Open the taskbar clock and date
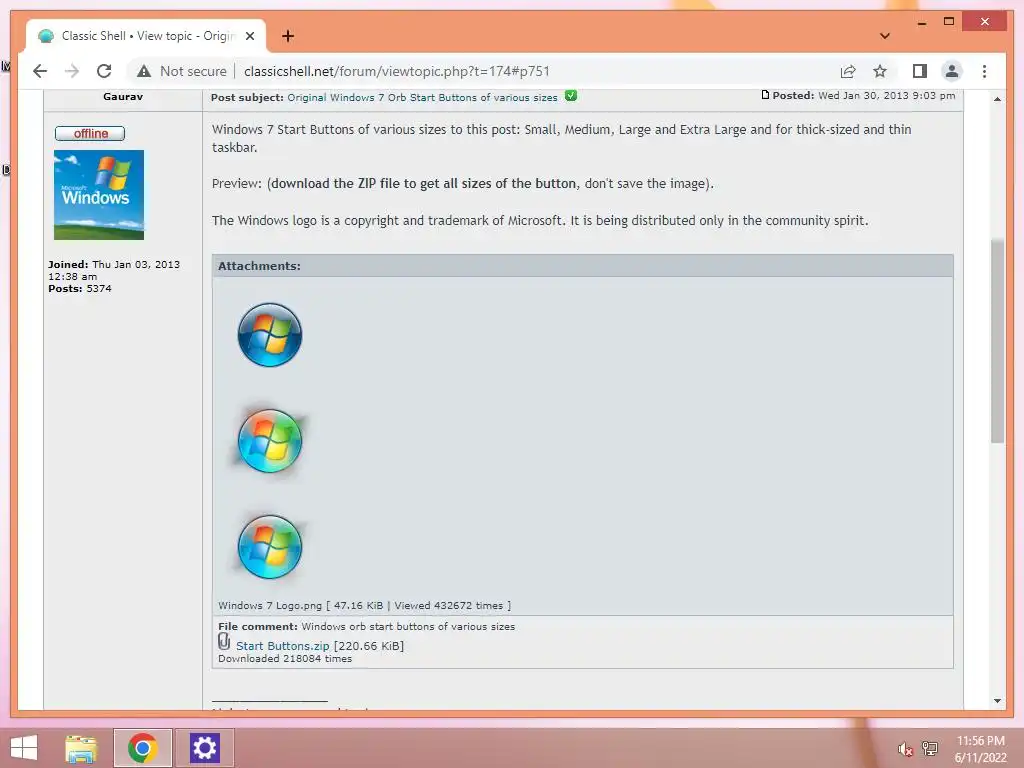 pos(980,749)
